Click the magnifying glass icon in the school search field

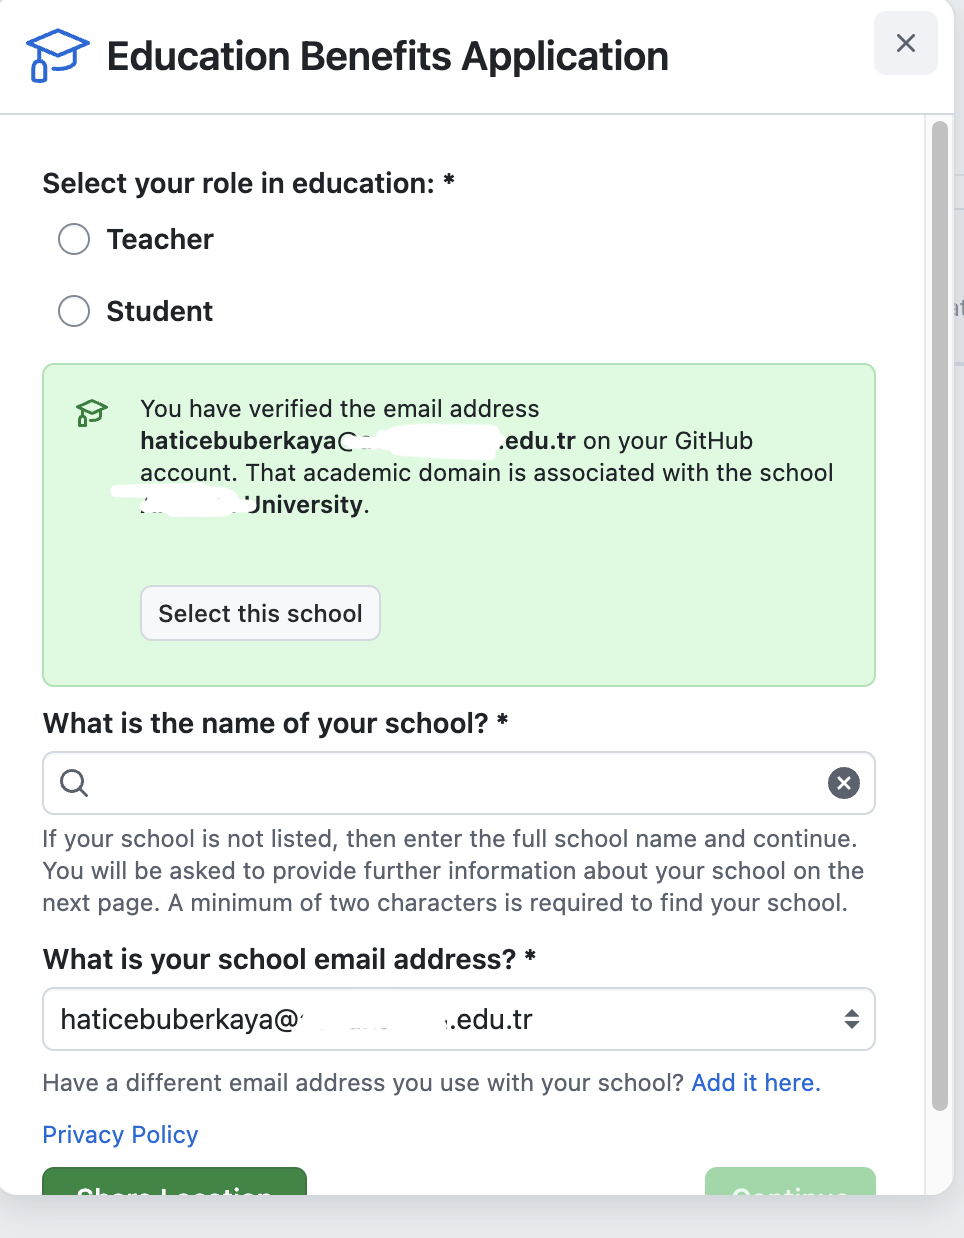point(72,783)
